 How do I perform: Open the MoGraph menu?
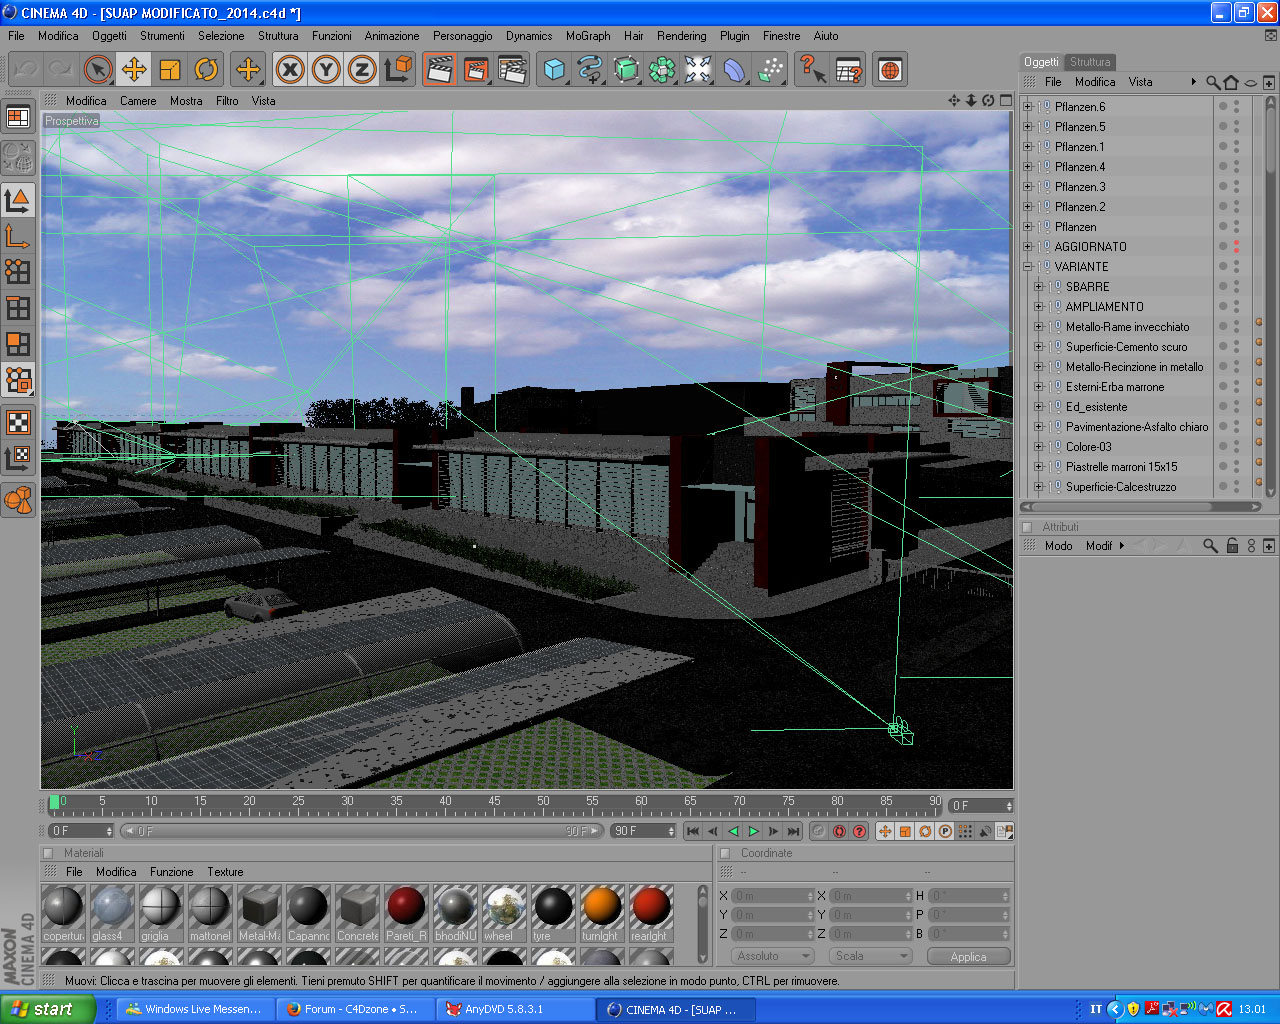click(x=588, y=36)
